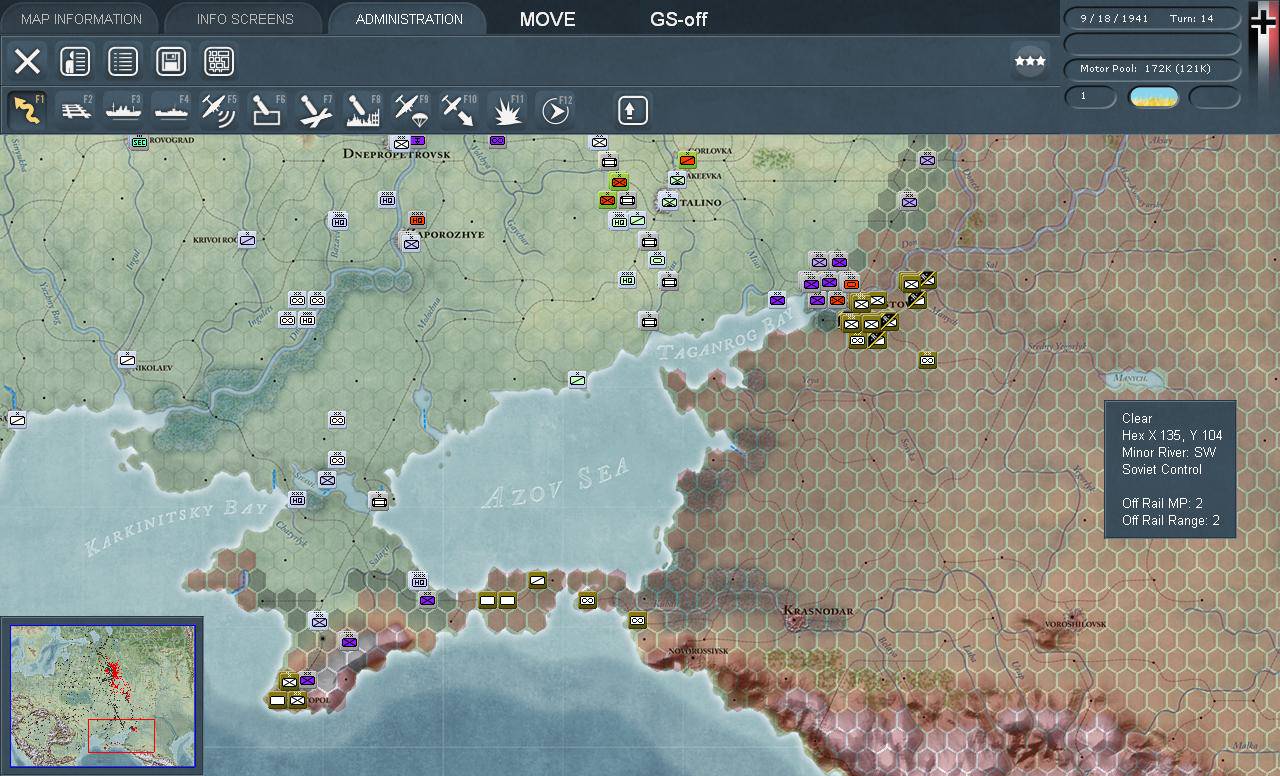
Task: Toggle the GS-off ground support setting
Action: tap(678, 19)
